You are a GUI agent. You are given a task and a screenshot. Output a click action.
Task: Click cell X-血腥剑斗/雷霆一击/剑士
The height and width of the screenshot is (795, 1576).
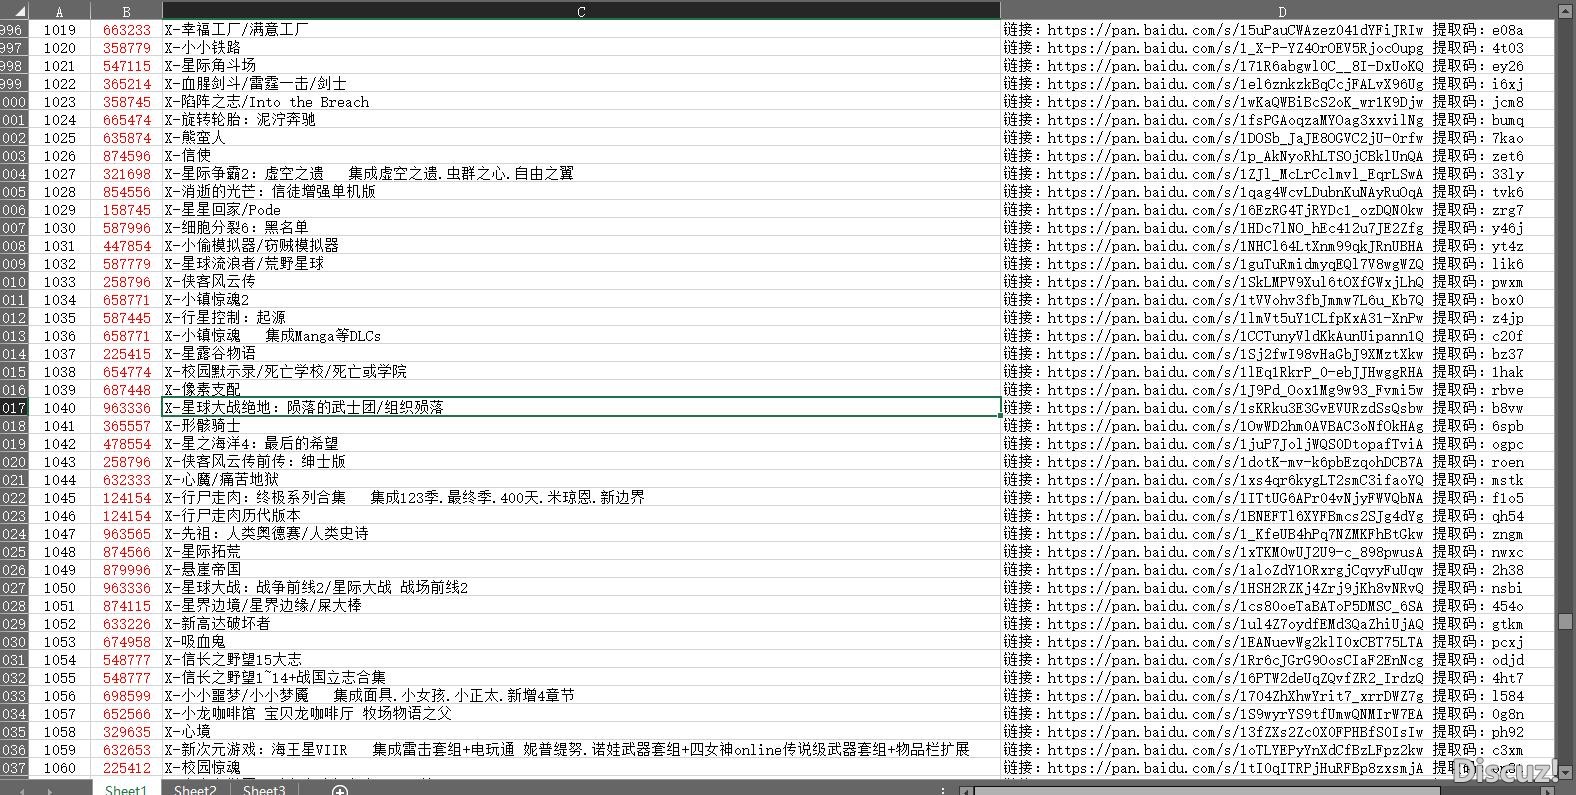pyautogui.click(x=581, y=84)
